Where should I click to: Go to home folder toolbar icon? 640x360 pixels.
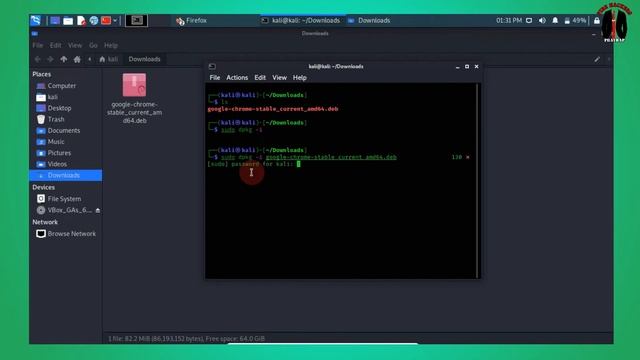point(77,59)
